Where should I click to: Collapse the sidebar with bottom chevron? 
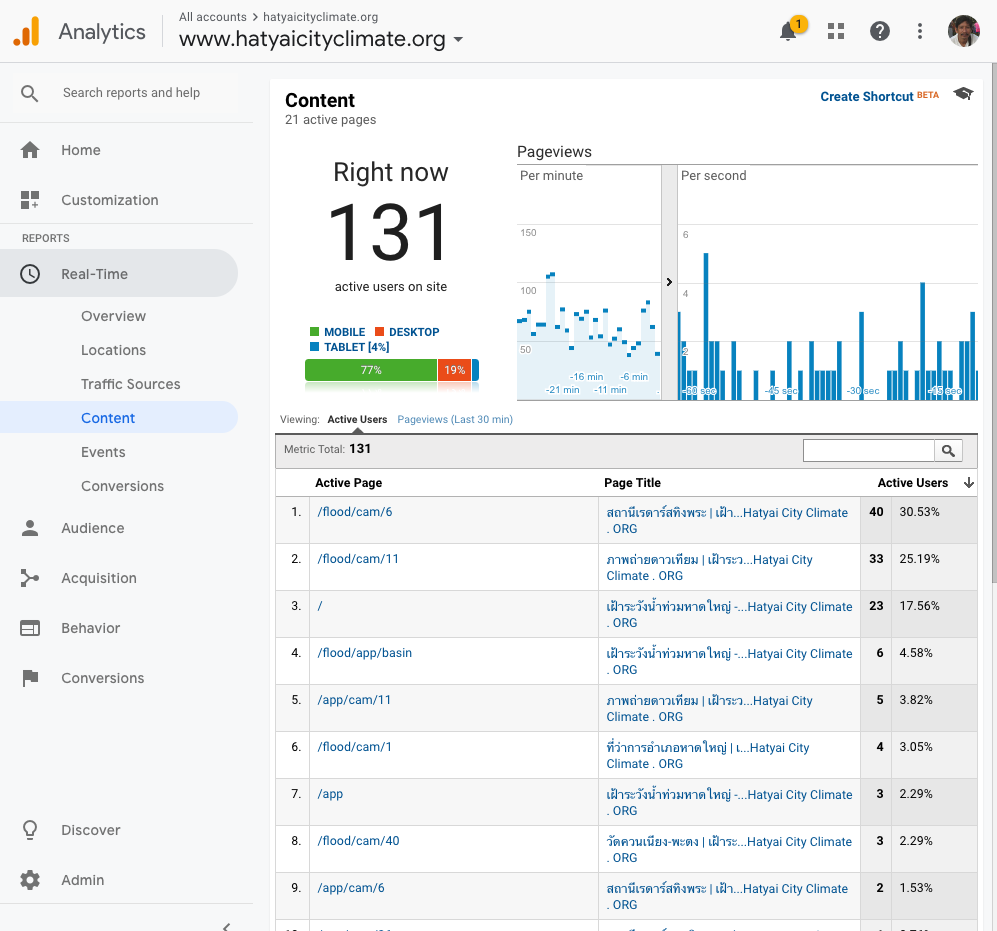pos(226,927)
